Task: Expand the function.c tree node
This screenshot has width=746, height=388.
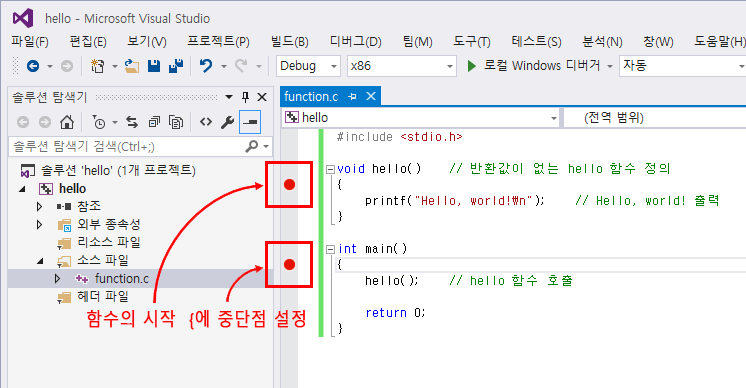Action: (x=58, y=279)
